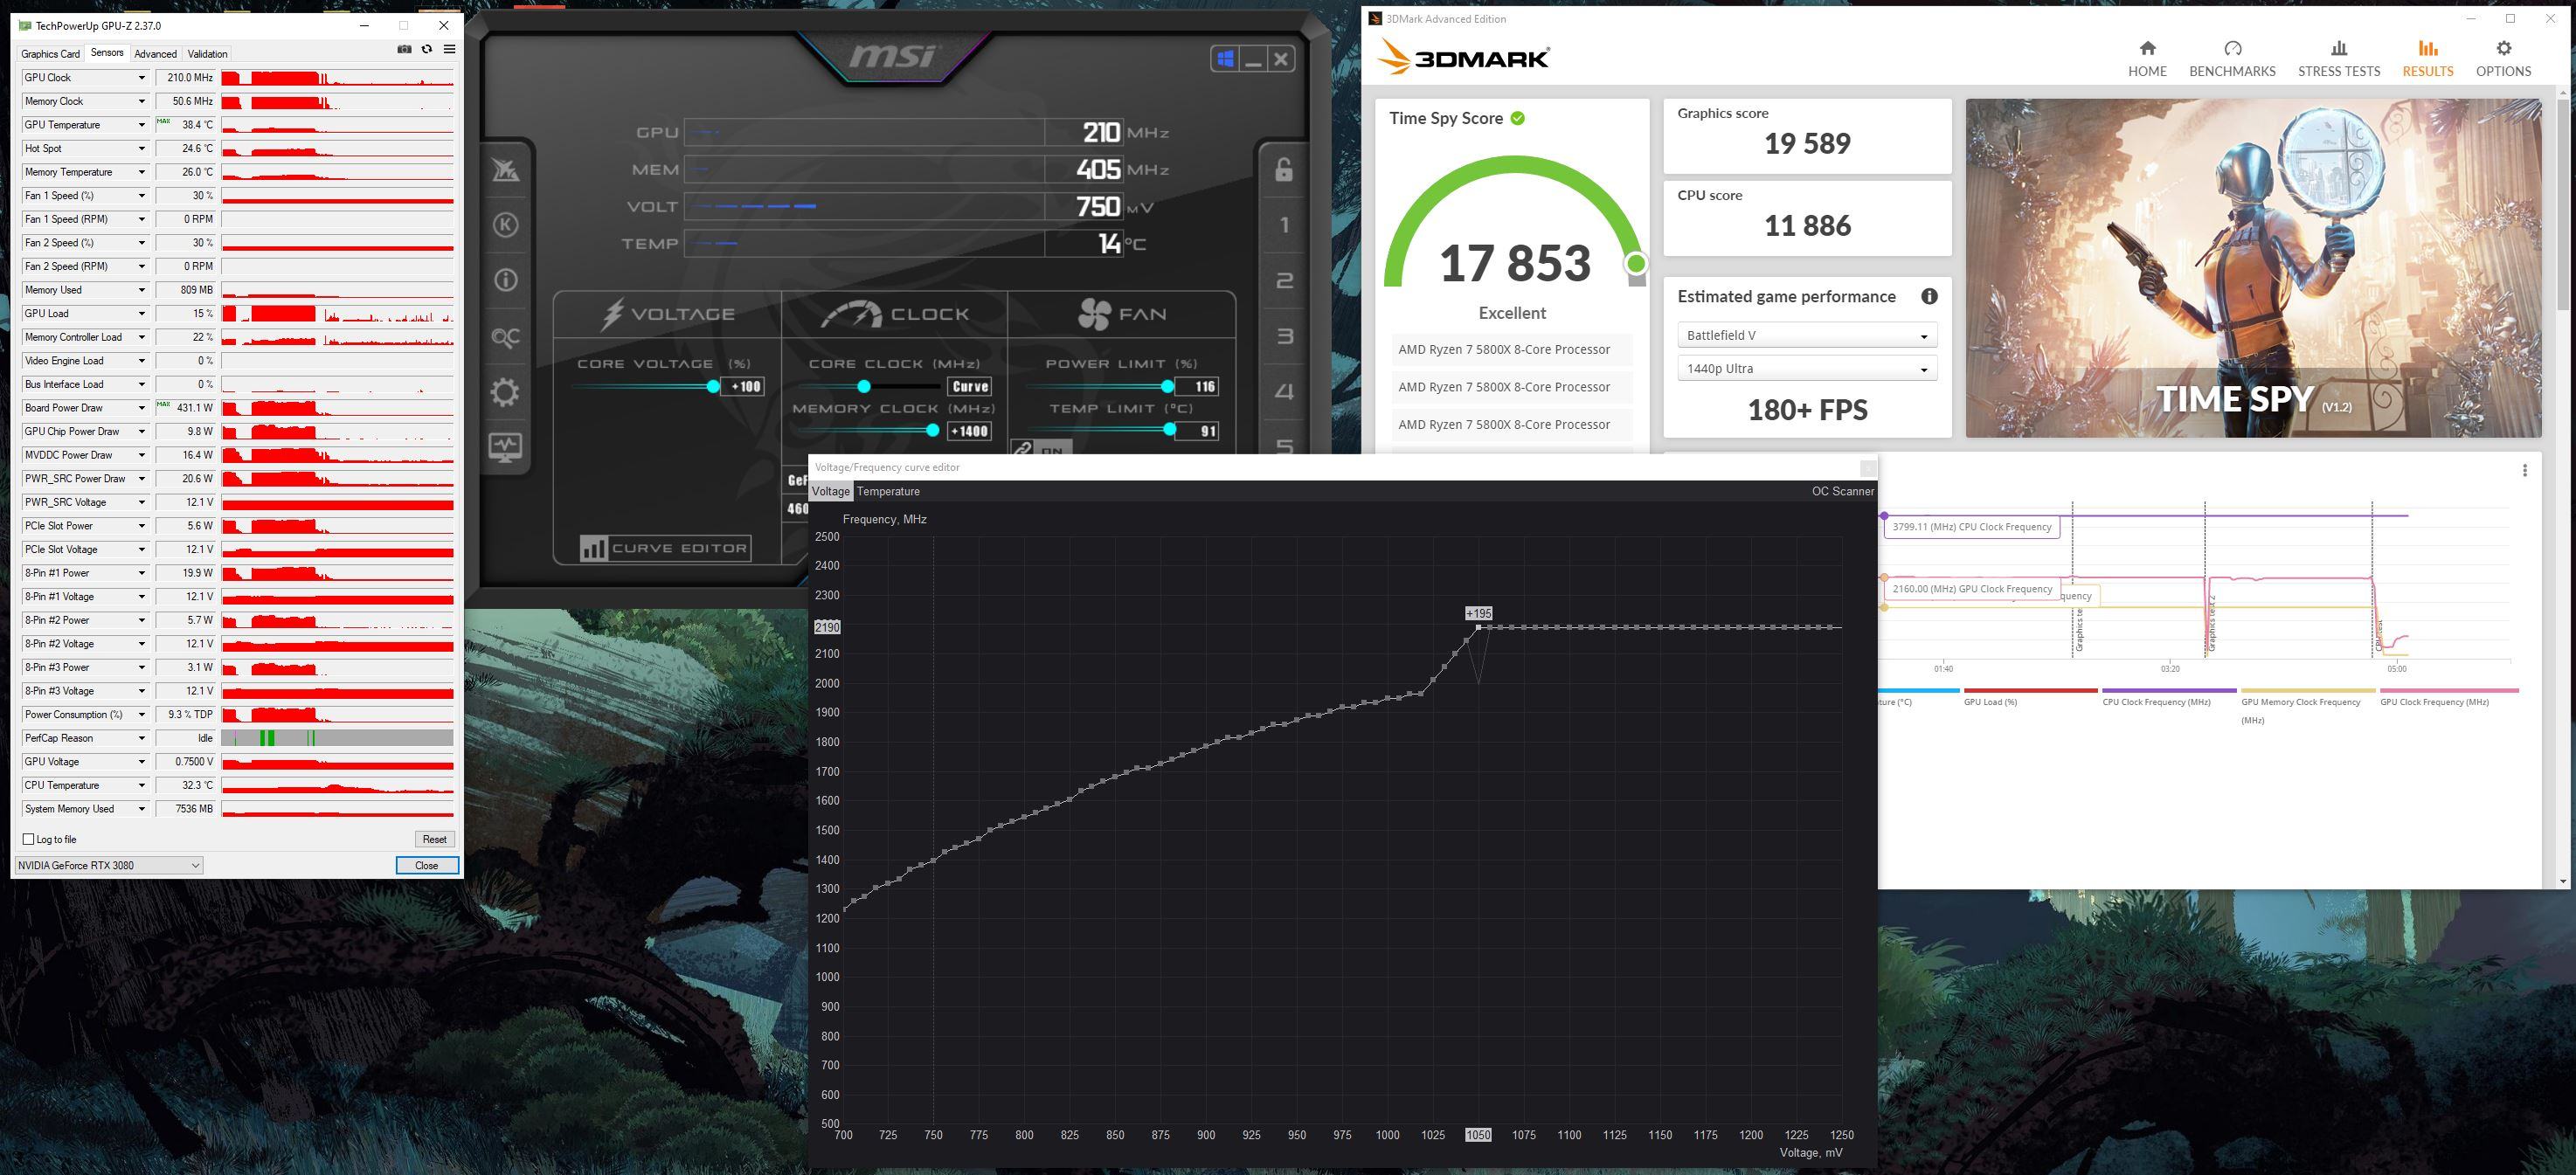Enable the Log to file checkbox
The width and height of the screenshot is (2576, 1175).
tap(29, 839)
